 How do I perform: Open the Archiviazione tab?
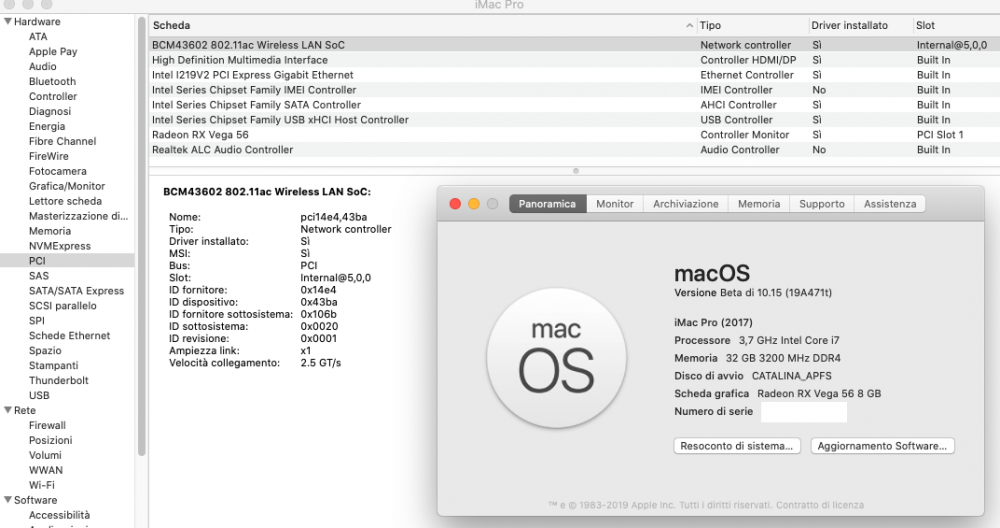[x=686, y=204]
